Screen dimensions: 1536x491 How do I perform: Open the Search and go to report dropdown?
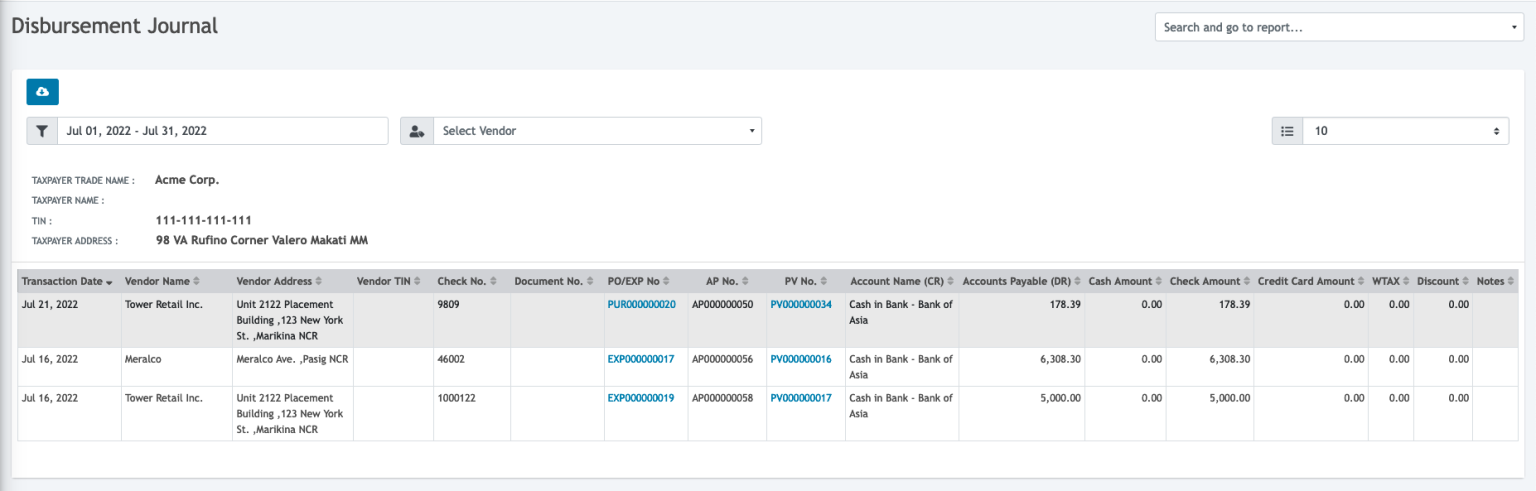[1339, 27]
